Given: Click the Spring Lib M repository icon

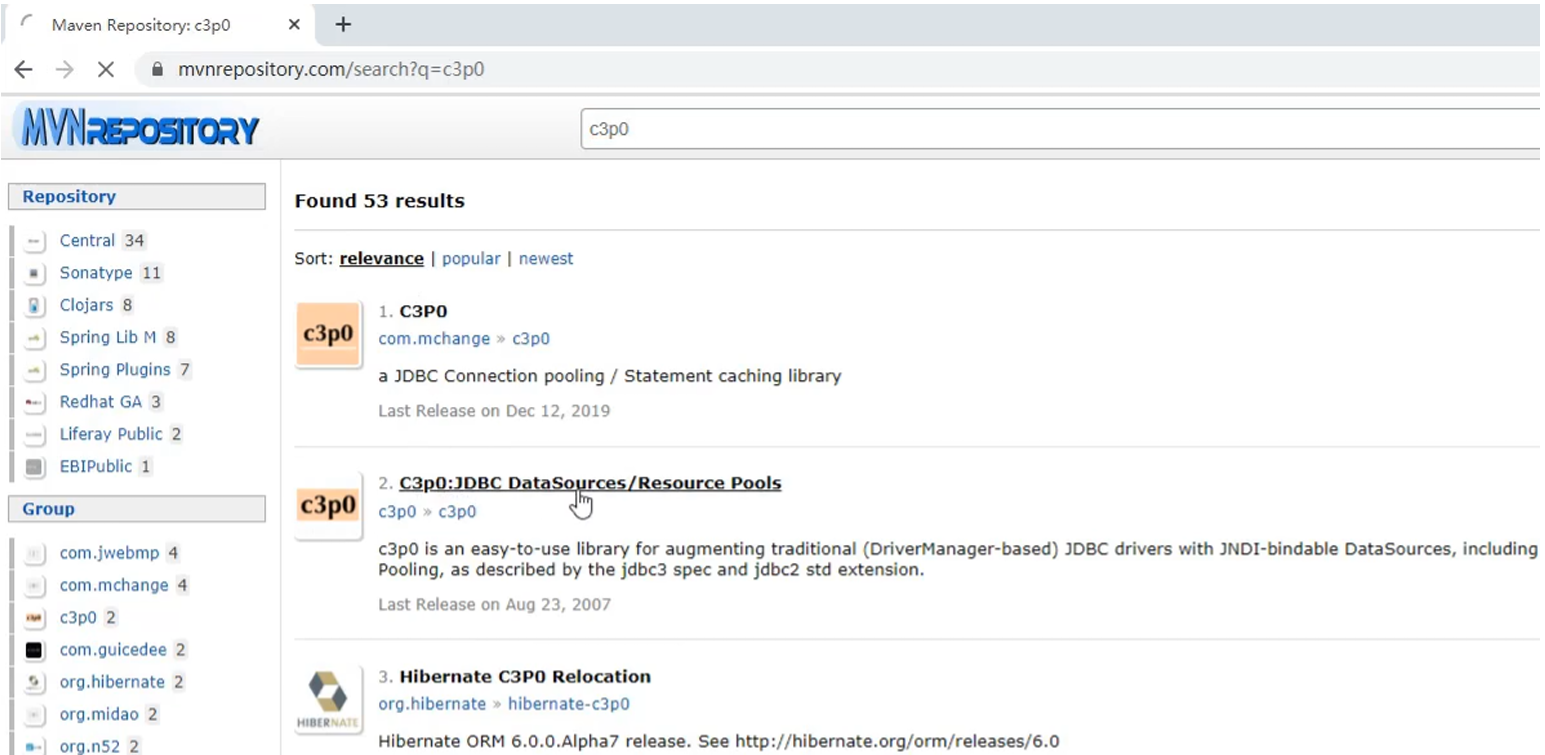Looking at the screenshot, I should (36, 338).
